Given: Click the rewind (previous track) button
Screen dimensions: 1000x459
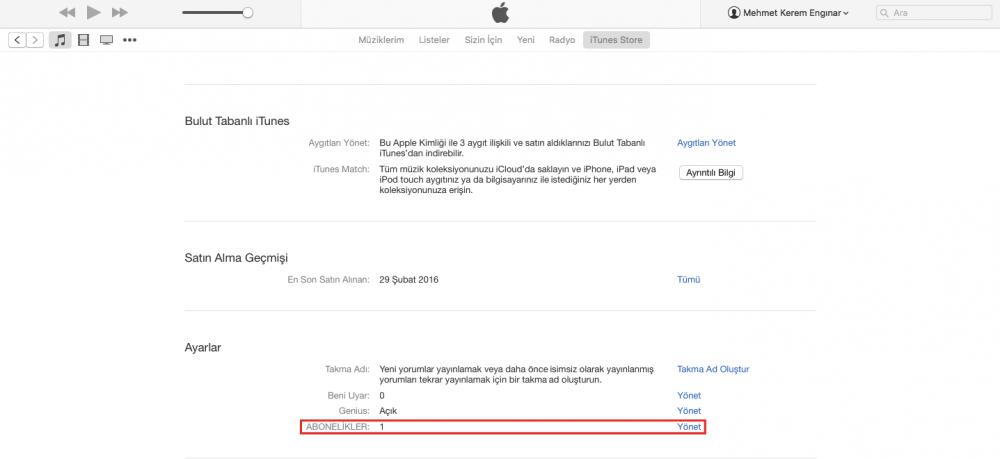Looking at the screenshot, I should tap(67, 13).
